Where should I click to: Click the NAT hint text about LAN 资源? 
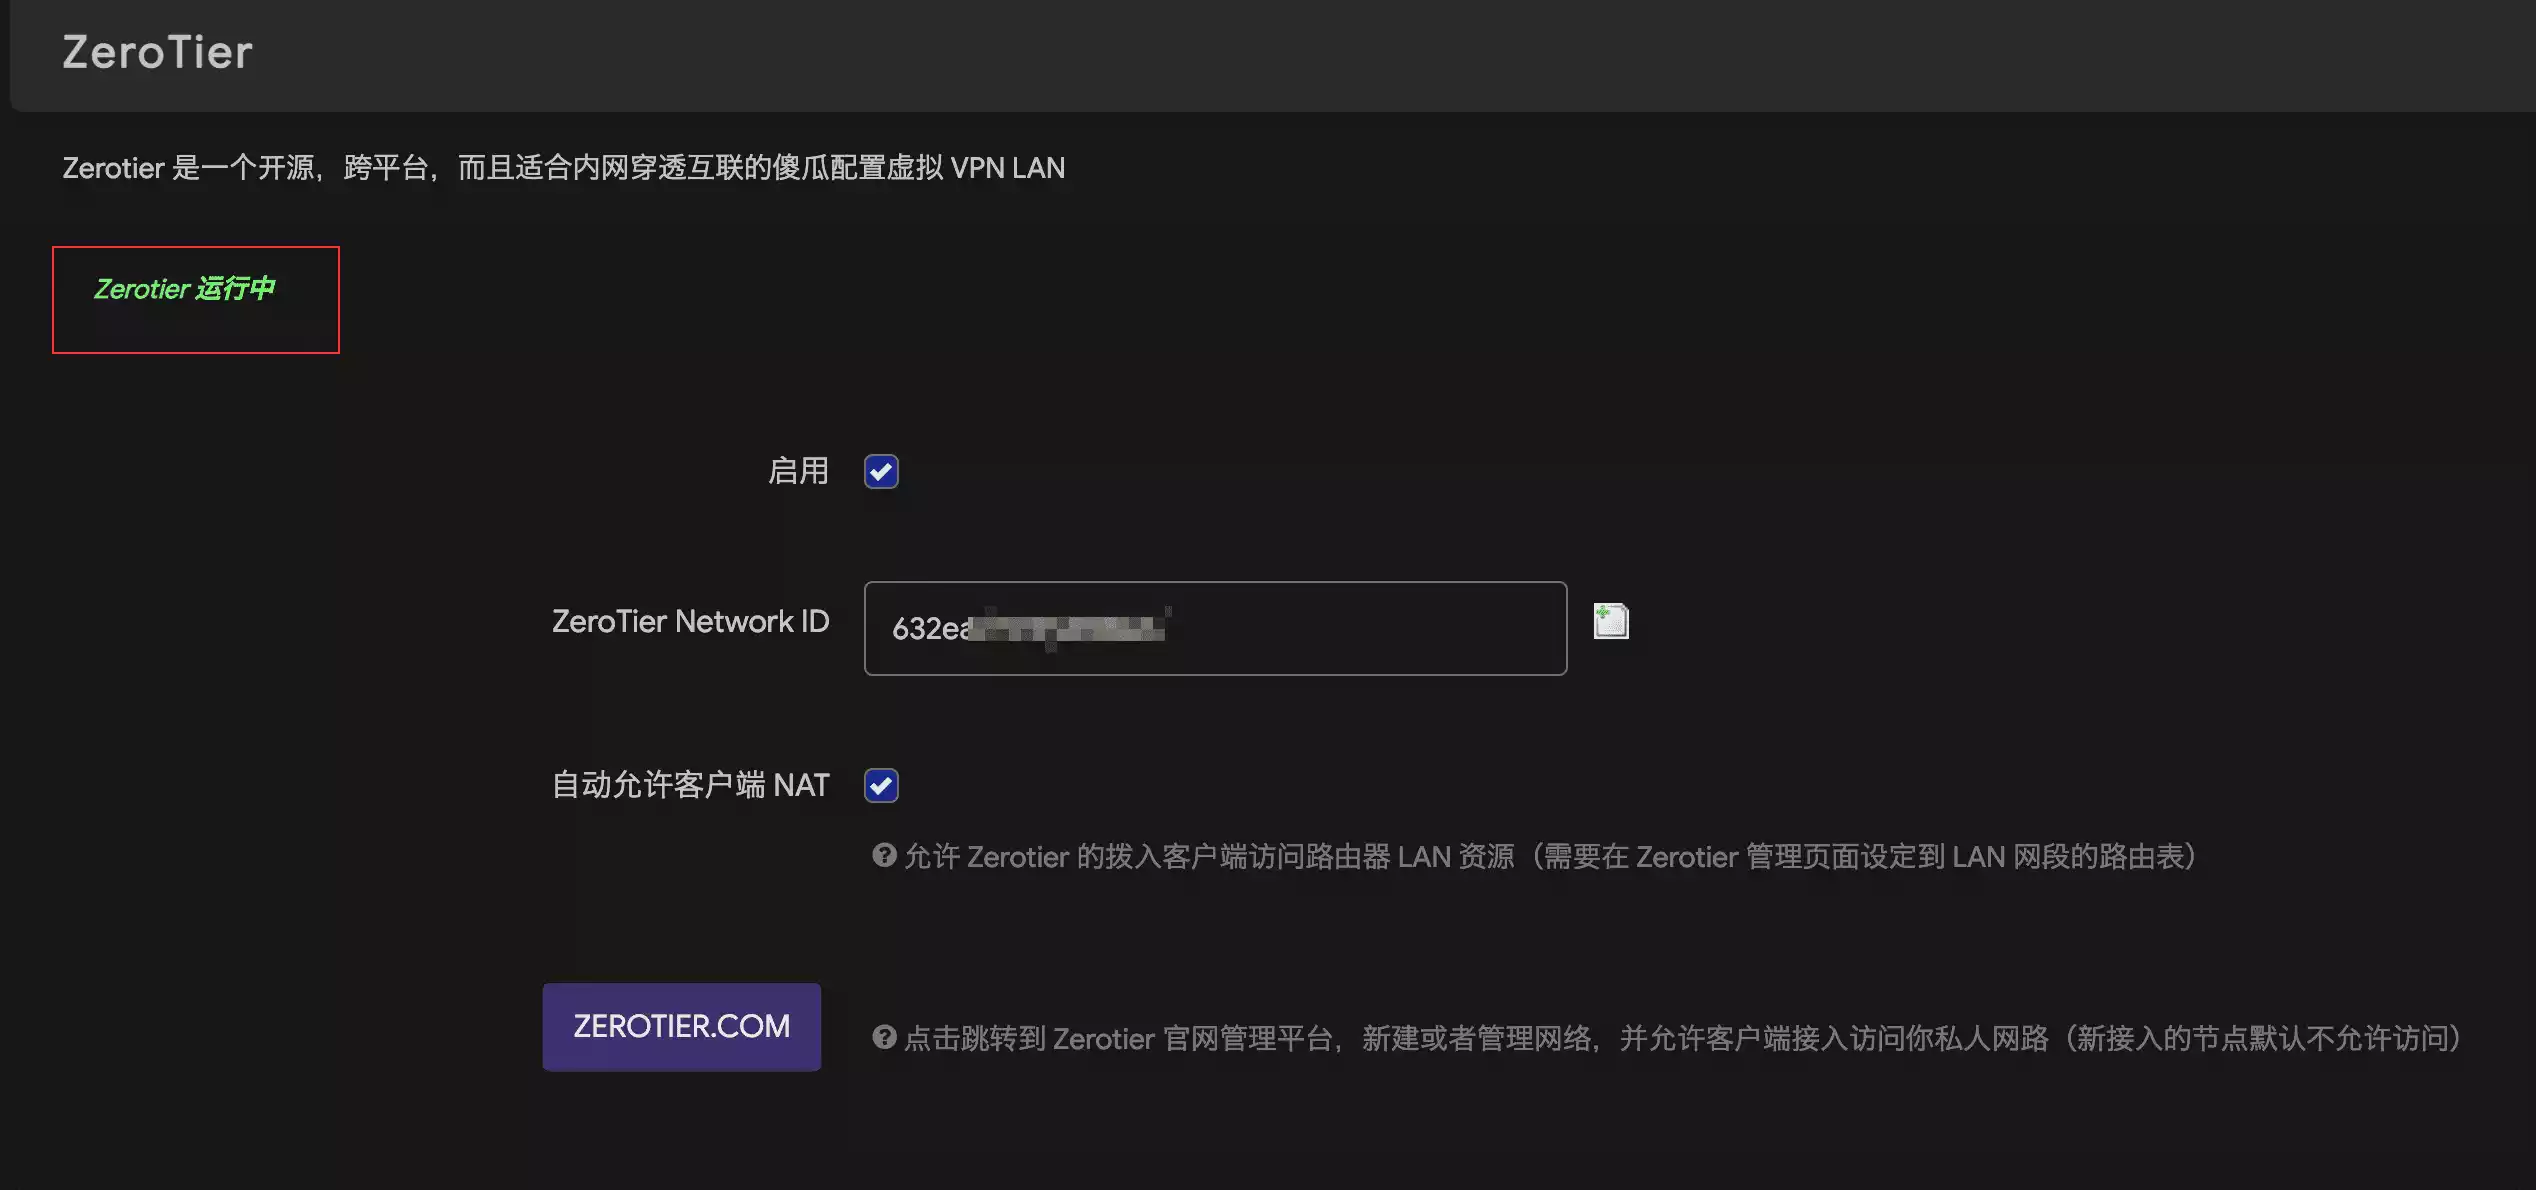point(1551,856)
